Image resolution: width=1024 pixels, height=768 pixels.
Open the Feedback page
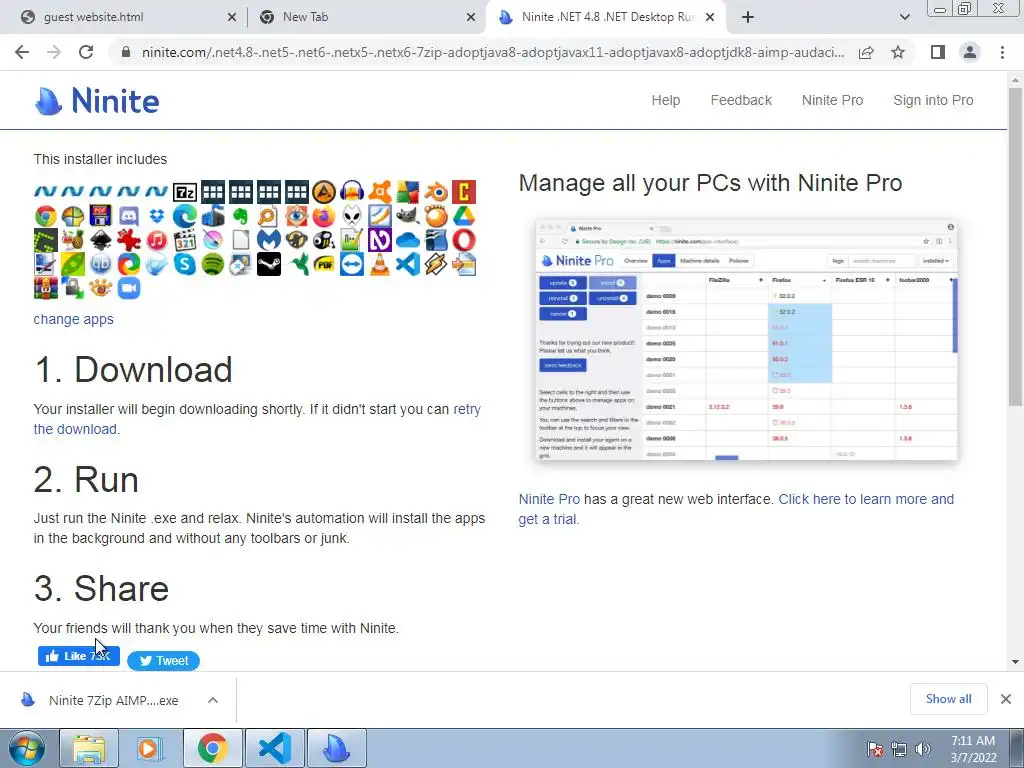[741, 100]
